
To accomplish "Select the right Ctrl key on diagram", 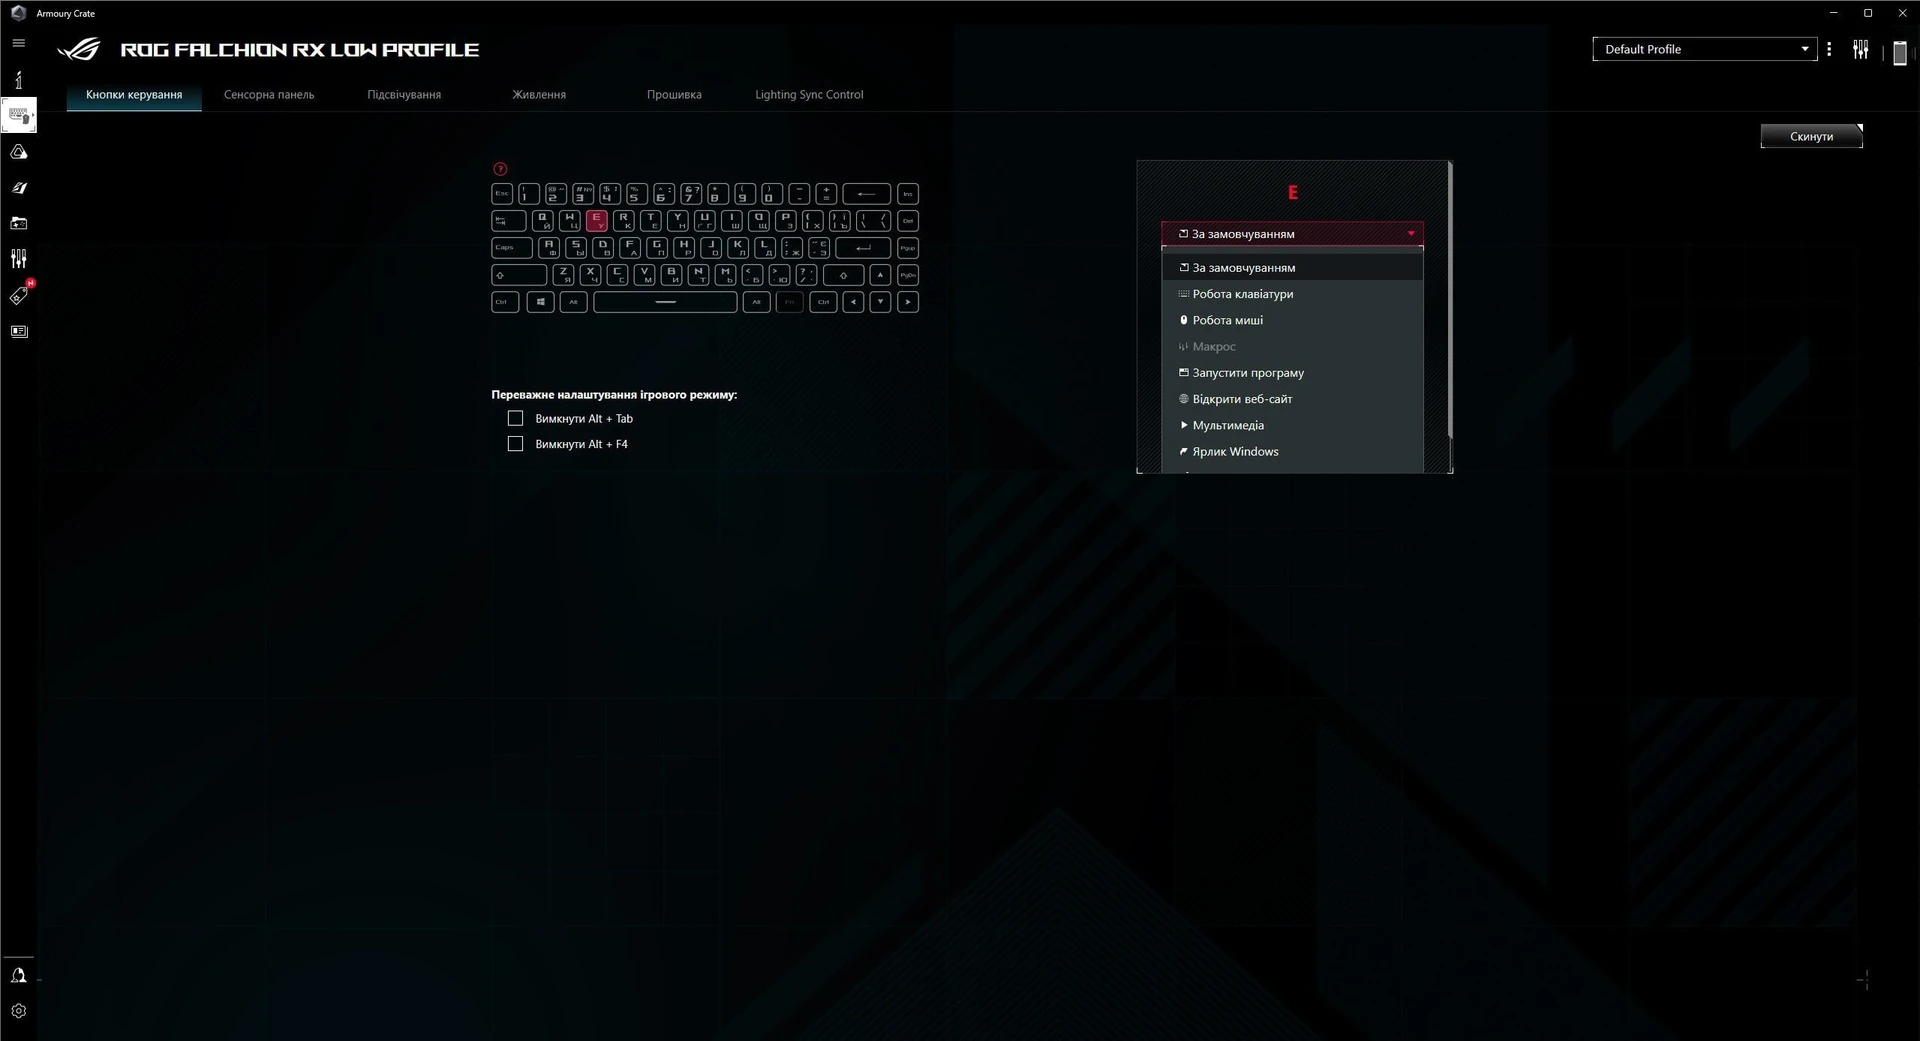I will click(823, 302).
